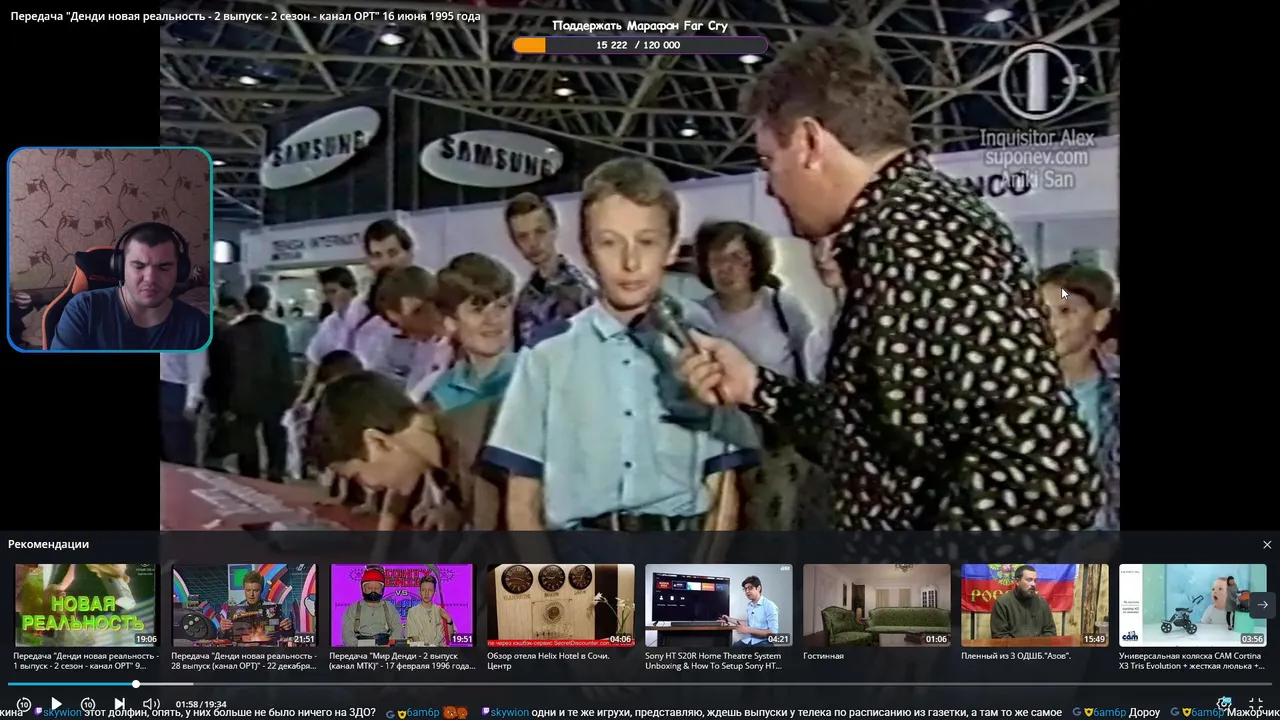Skip the video forward 10 seconds
This screenshot has width=1280, height=720.
(88, 704)
